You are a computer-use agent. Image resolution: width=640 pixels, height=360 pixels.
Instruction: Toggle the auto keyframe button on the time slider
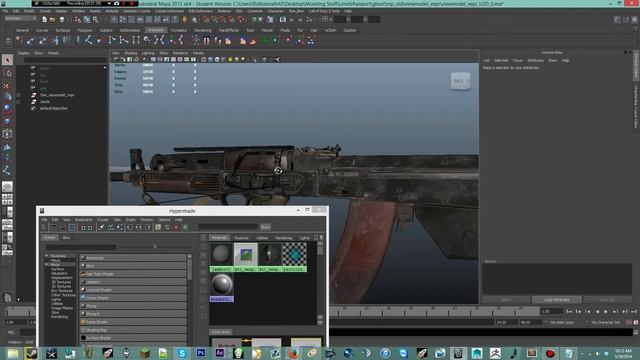[629, 322]
